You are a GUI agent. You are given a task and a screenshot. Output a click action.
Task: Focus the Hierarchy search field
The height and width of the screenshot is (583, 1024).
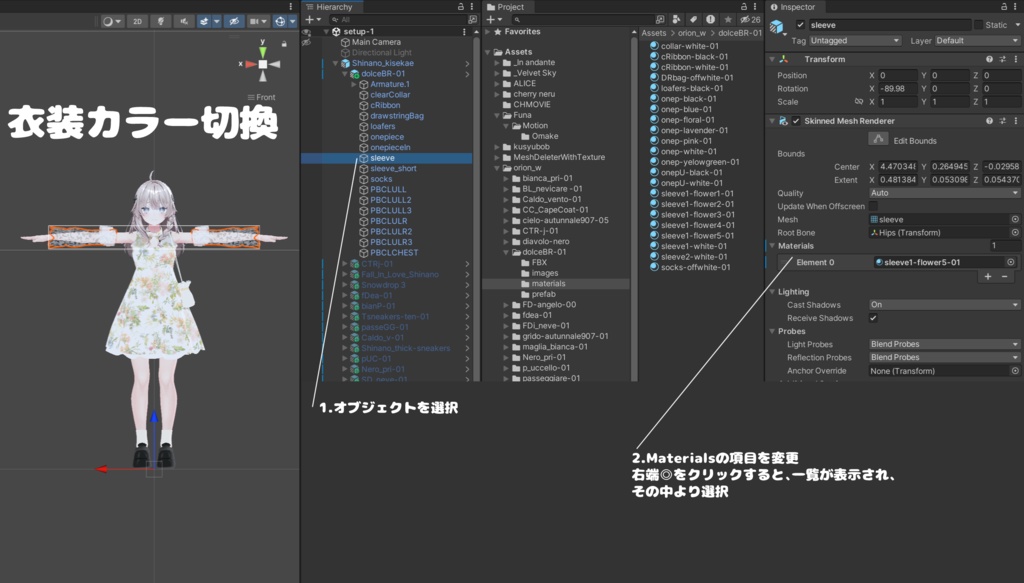point(398,20)
